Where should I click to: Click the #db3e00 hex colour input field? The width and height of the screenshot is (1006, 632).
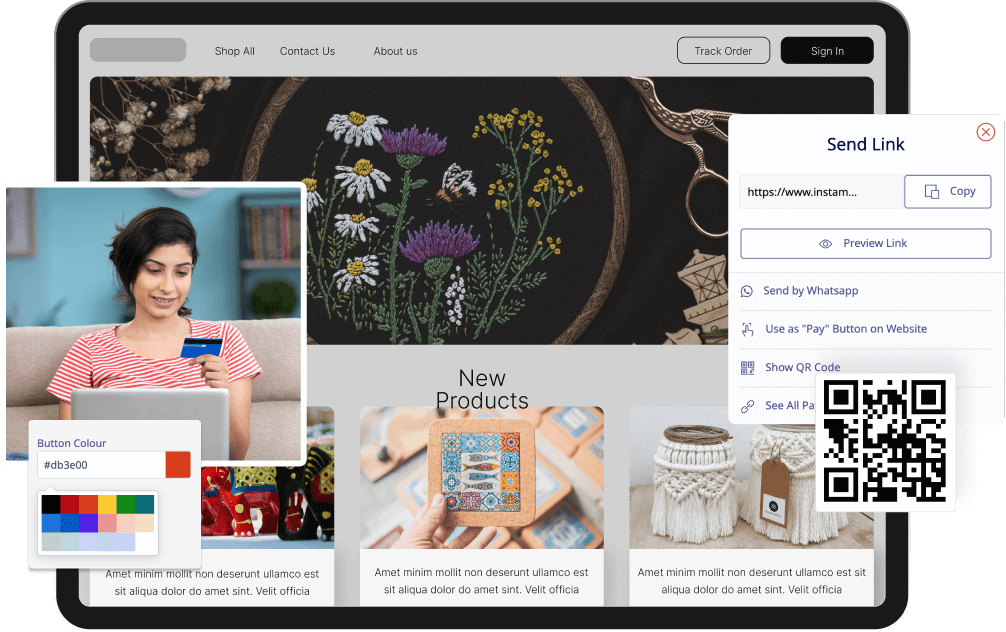point(100,465)
